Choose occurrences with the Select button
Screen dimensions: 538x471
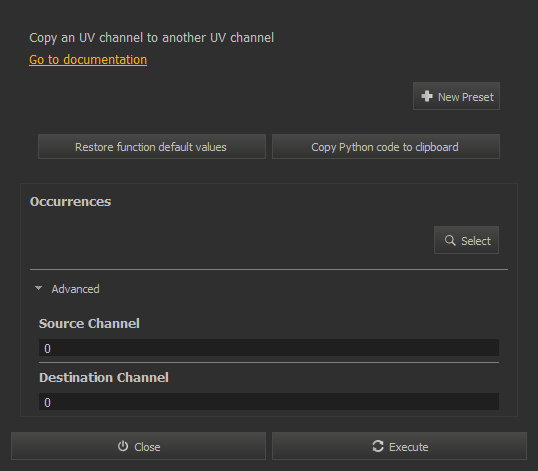pos(466,240)
